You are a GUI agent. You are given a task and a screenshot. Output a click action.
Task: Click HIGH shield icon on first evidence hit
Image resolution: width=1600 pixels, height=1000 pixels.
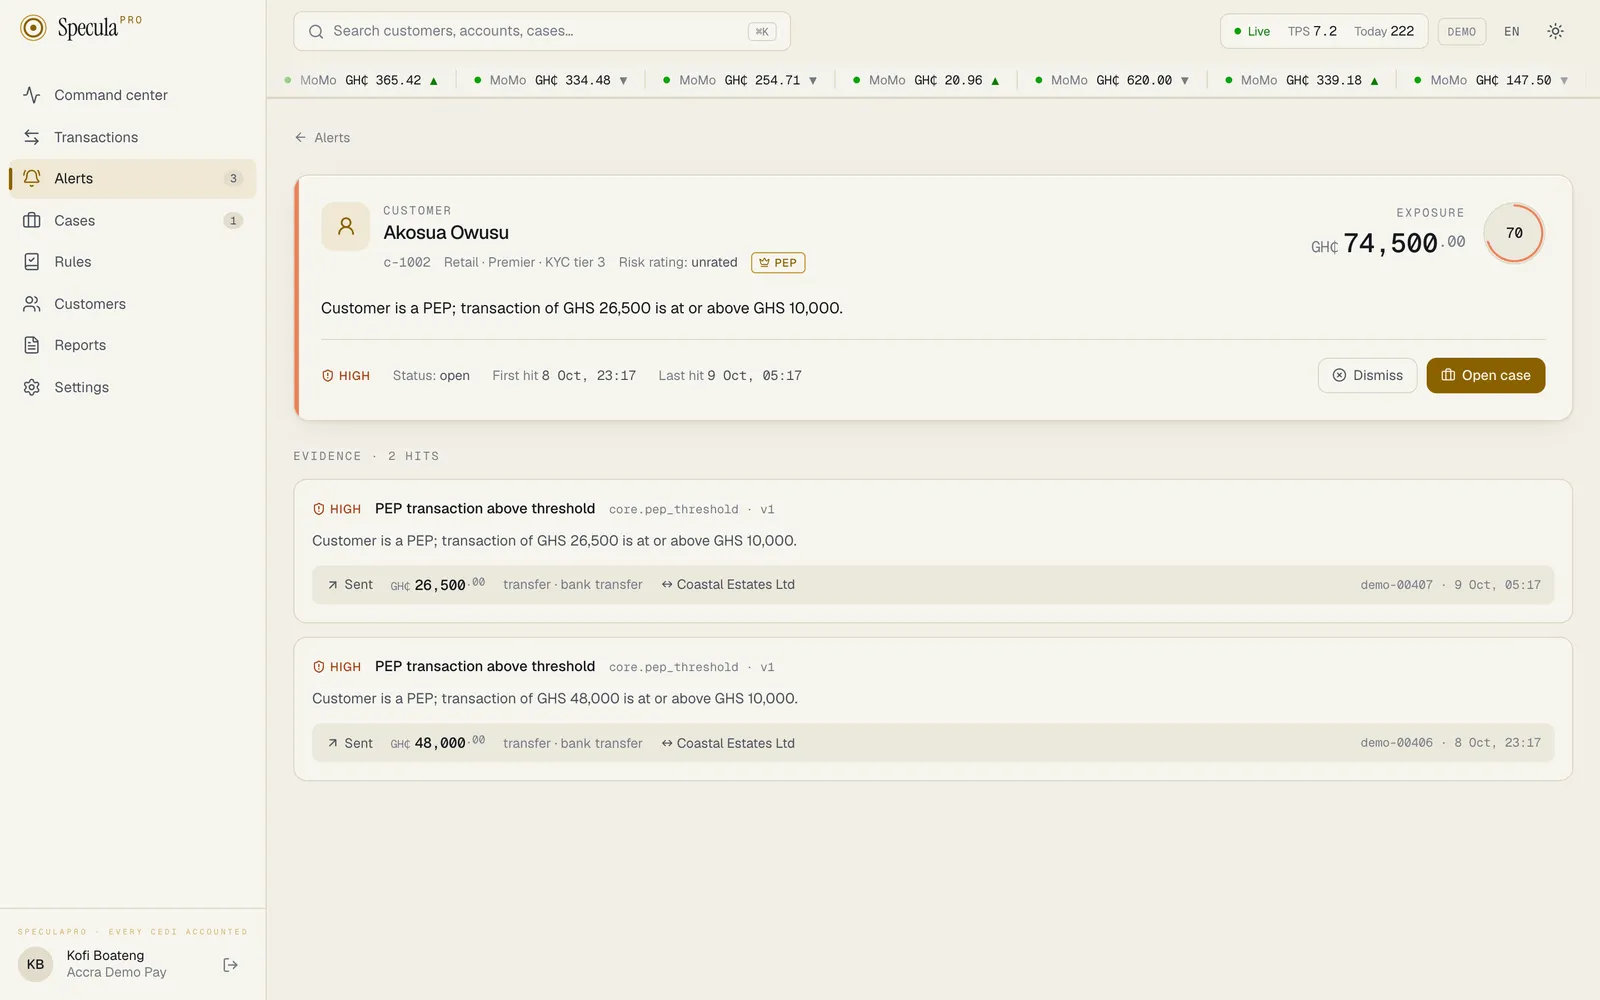click(x=319, y=509)
